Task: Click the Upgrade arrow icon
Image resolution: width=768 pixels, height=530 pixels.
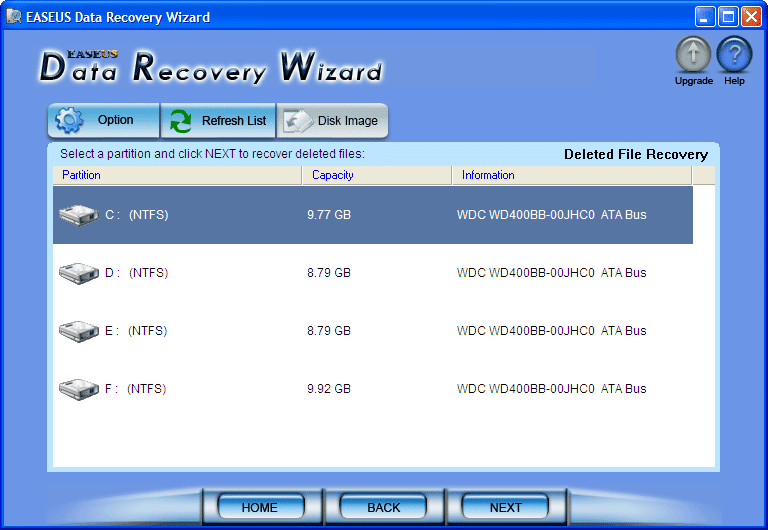Action: [x=693, y=54]
